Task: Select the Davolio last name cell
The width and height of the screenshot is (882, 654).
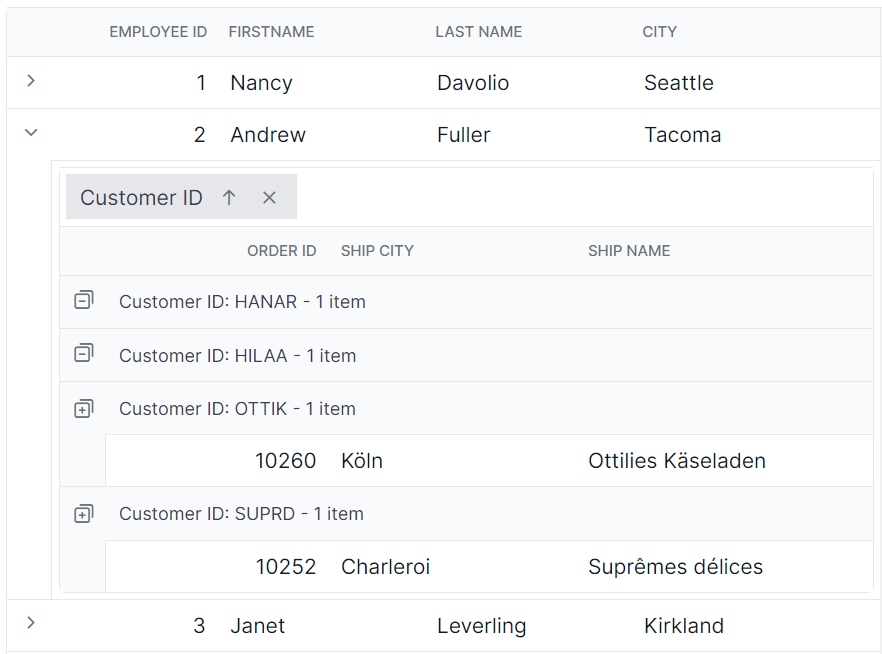Action: (473, 83)
